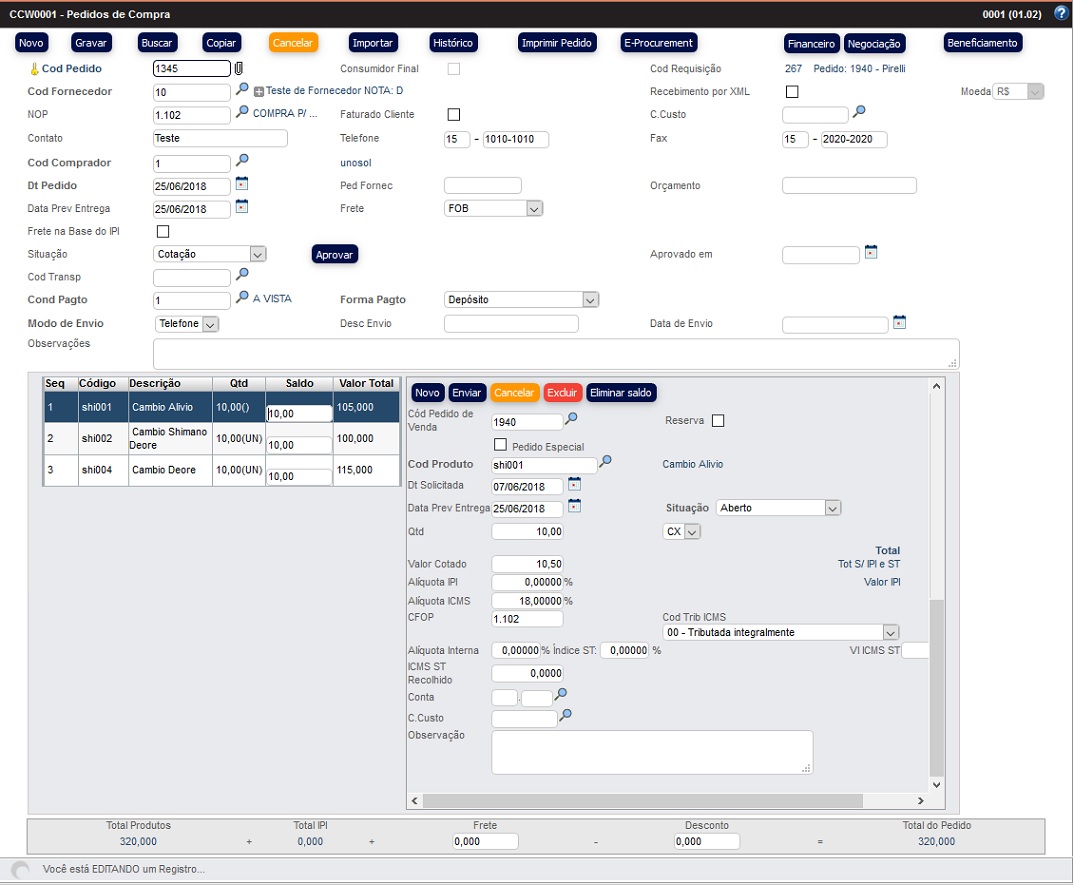Click the attachment paperclip icon beside Cod Pedido
The image size is (1074, 885).
click(239, 69)
